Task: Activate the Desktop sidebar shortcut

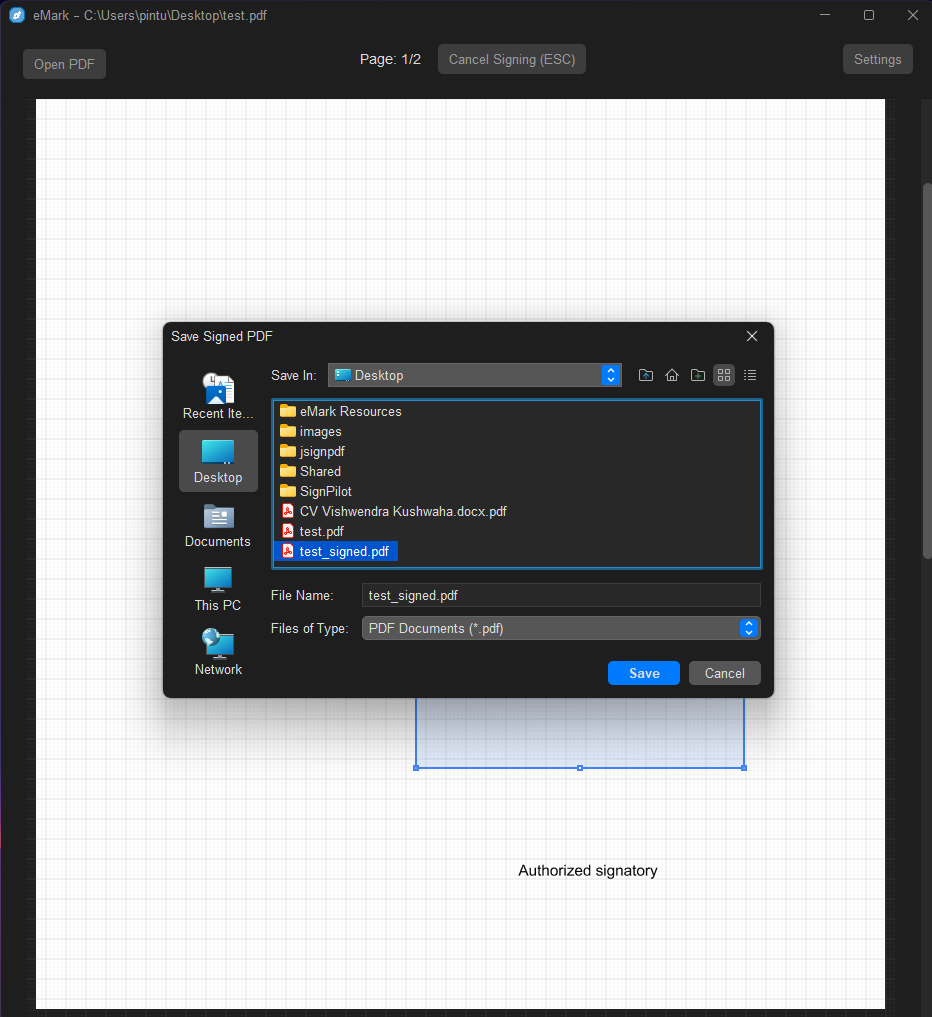Action: (x=218, y=460)
